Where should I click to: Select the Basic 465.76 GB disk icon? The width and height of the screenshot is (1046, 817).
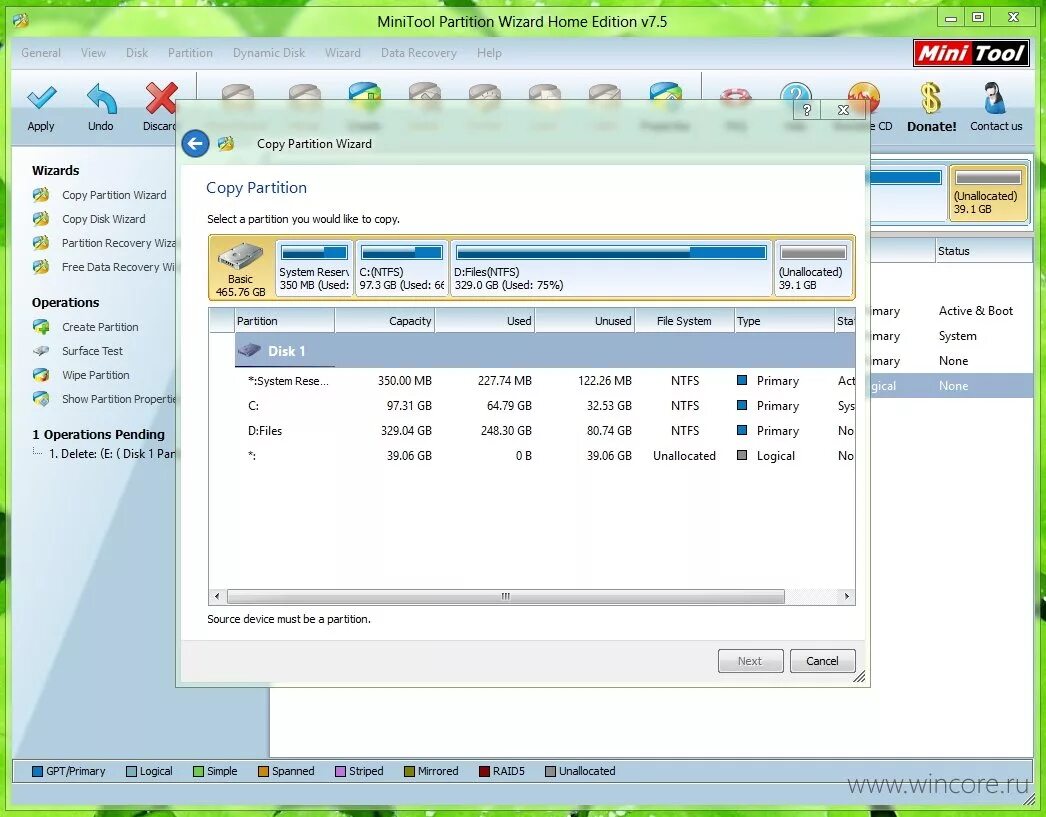click(x=241, y=268)
